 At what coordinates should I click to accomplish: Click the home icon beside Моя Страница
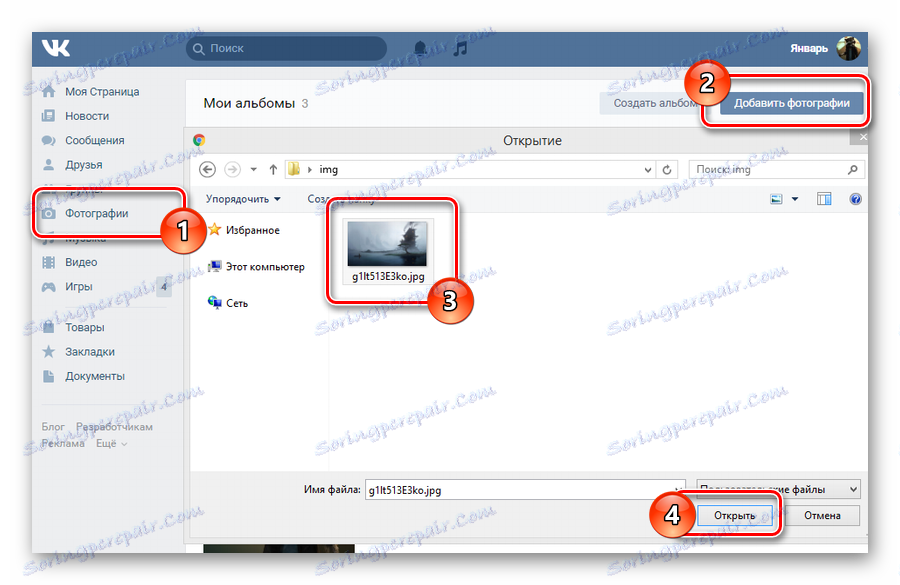coord(49,91)
